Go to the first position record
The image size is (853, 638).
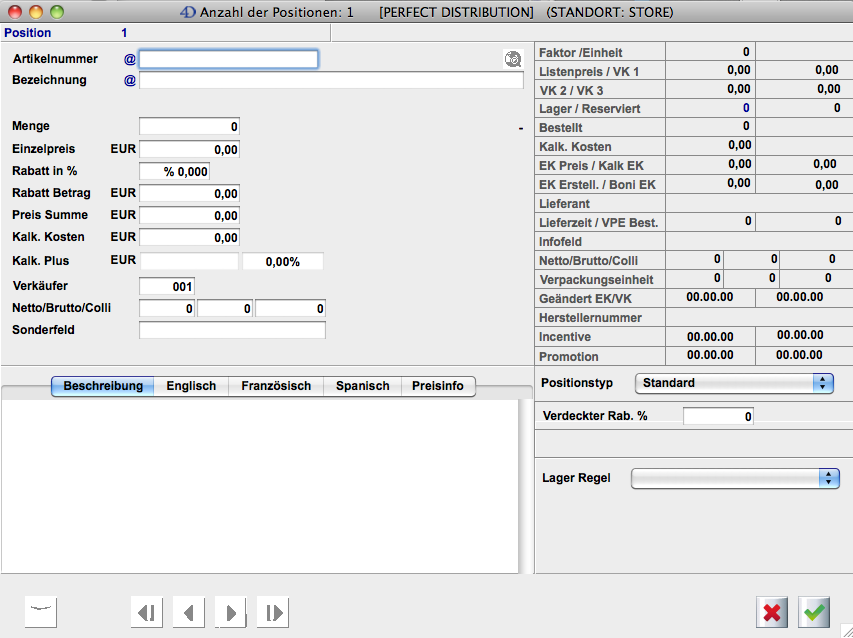[x=147, y=612]
